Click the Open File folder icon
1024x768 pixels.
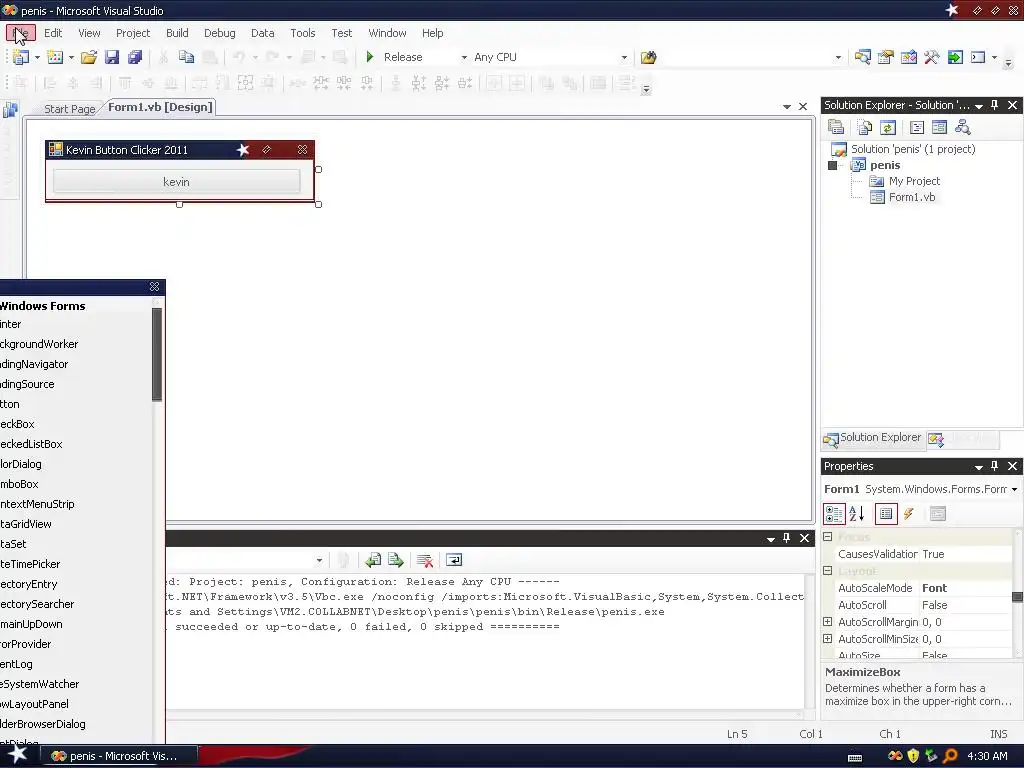click(89, 57)
